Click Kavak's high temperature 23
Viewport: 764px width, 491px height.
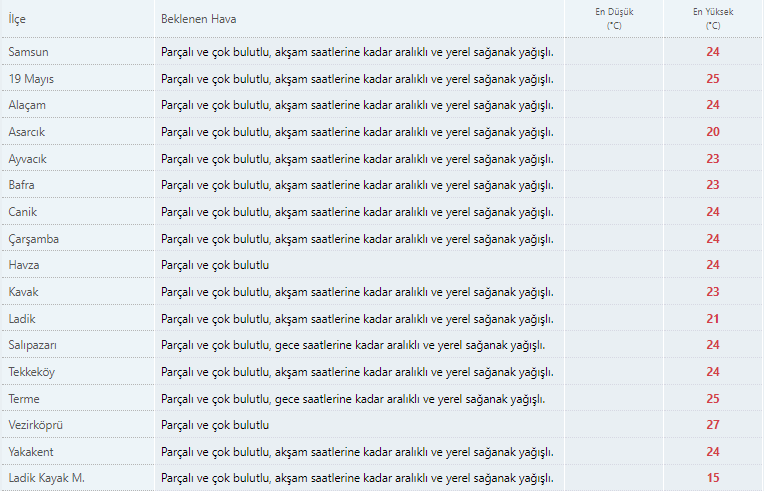[713, 292]
